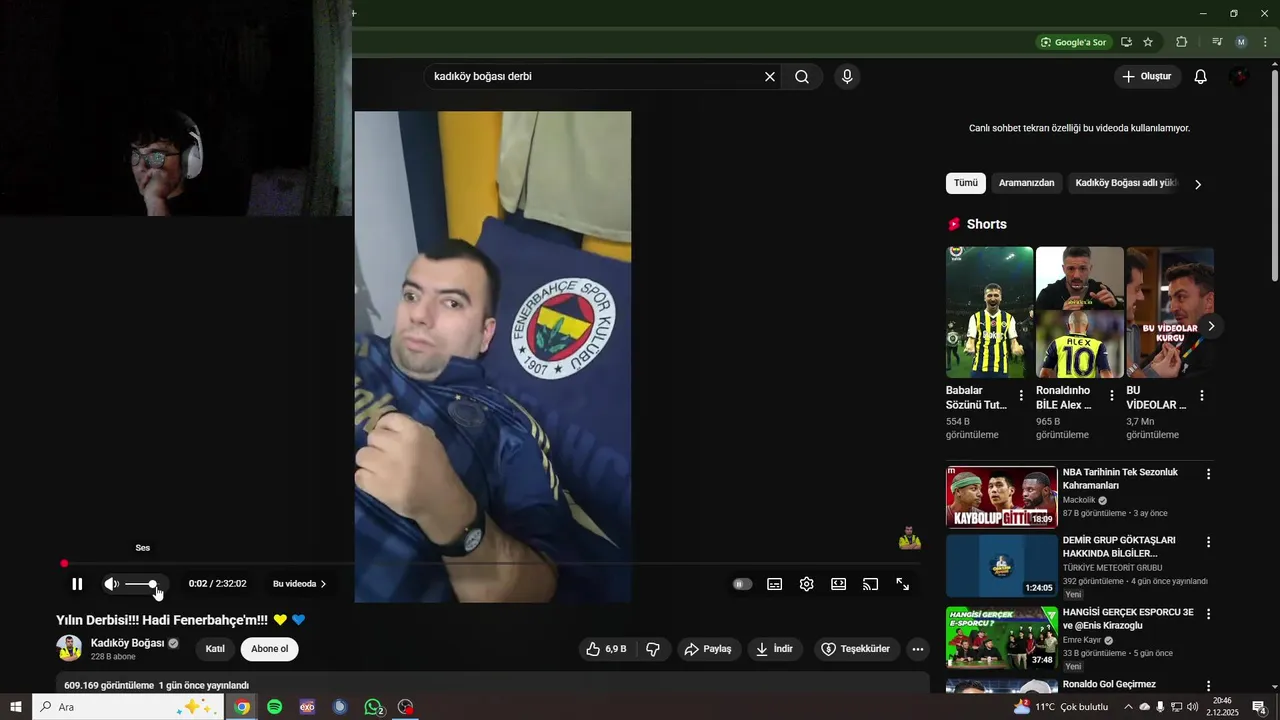This screenshot has width=1280, height=720.
Task: Mute the video volume icon
Action: pos(112,584)
